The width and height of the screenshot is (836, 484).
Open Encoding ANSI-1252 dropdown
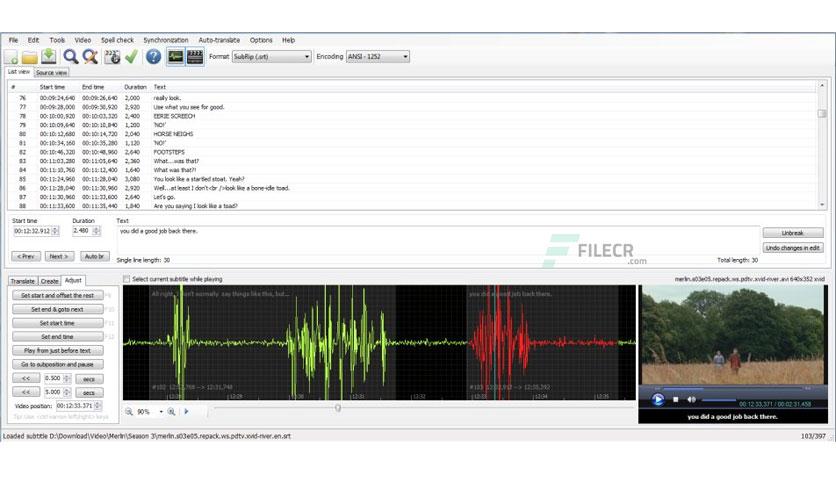tap(377, 57)
